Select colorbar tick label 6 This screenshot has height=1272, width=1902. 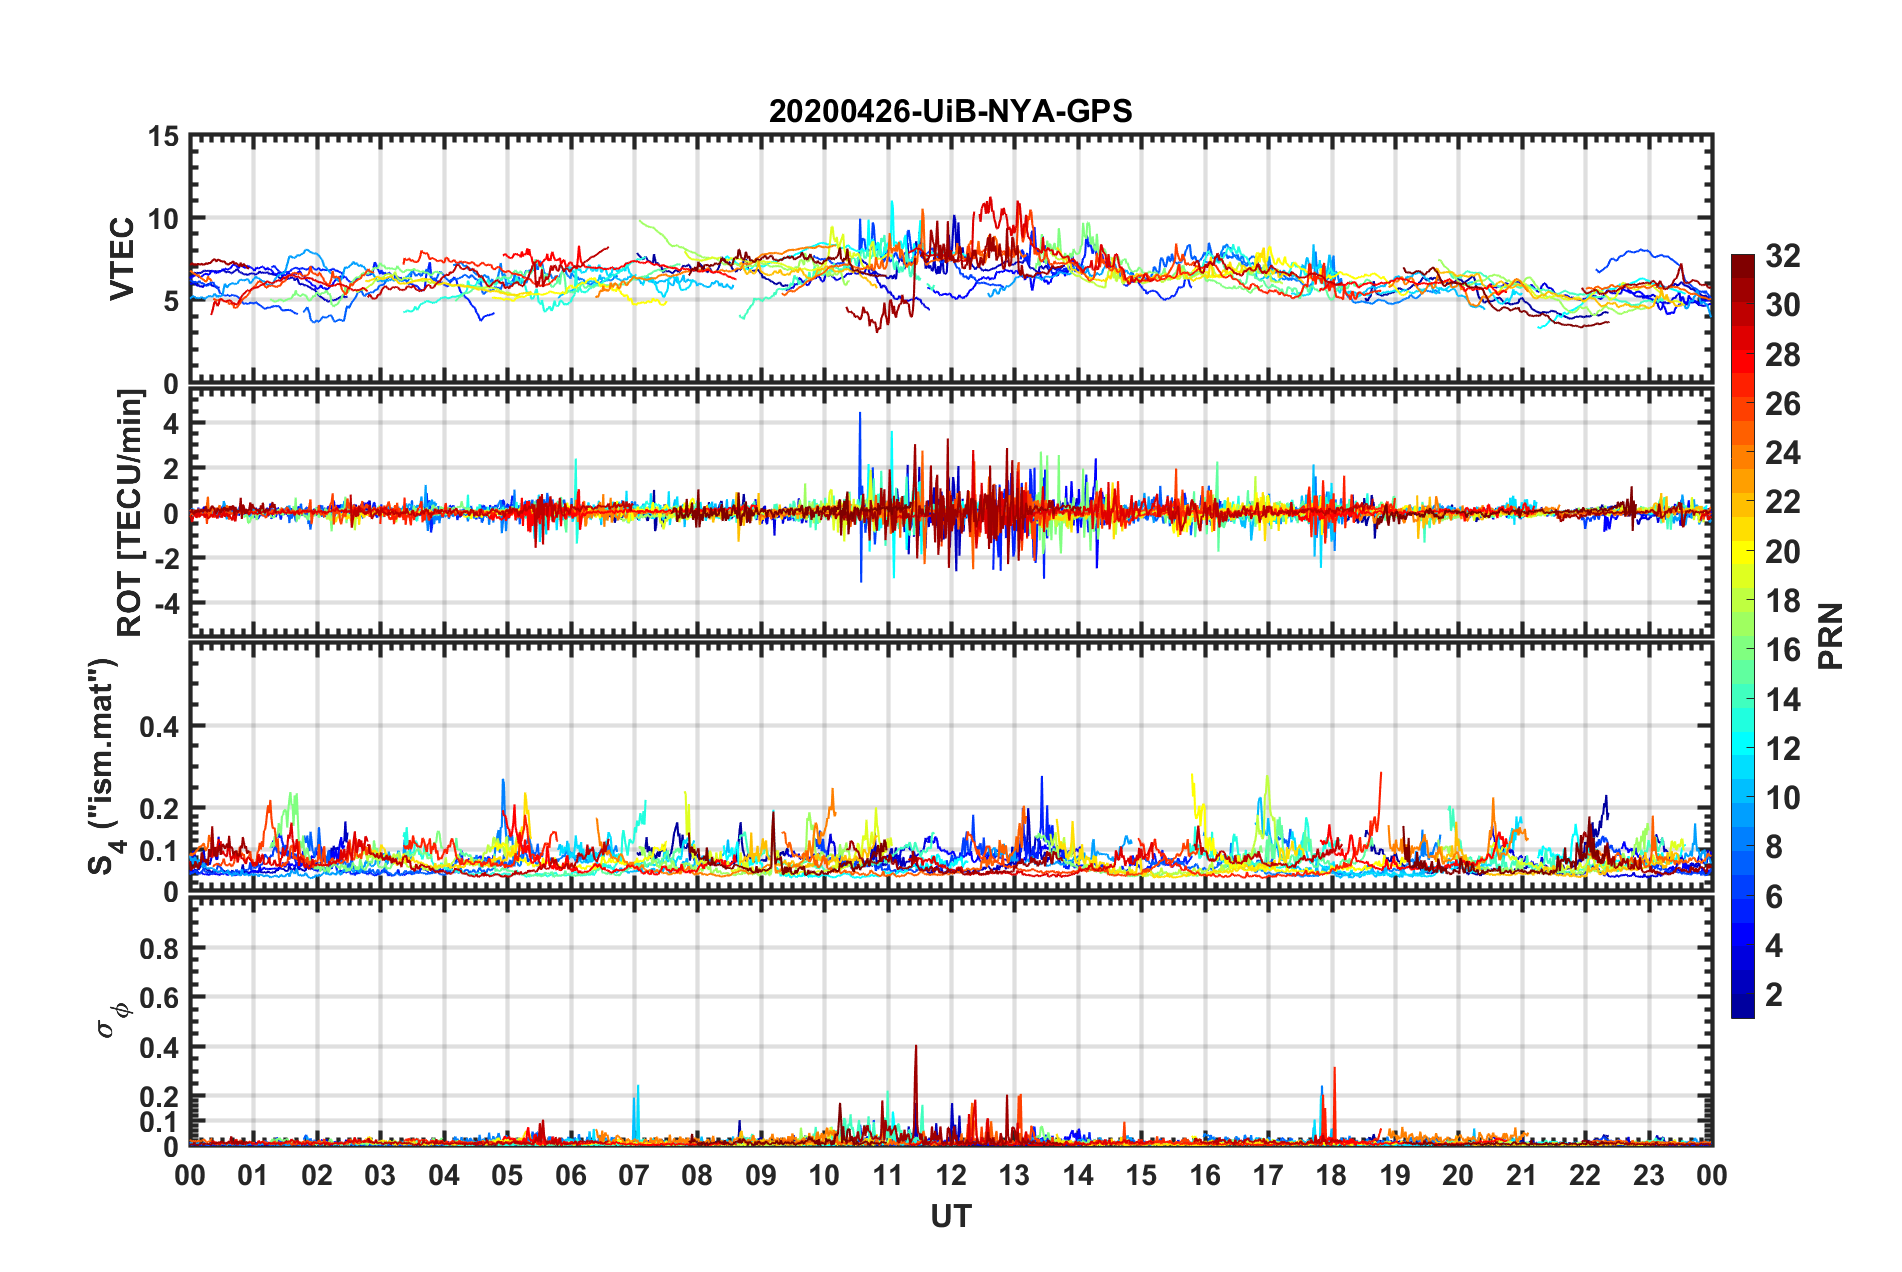pos(1773,897)
